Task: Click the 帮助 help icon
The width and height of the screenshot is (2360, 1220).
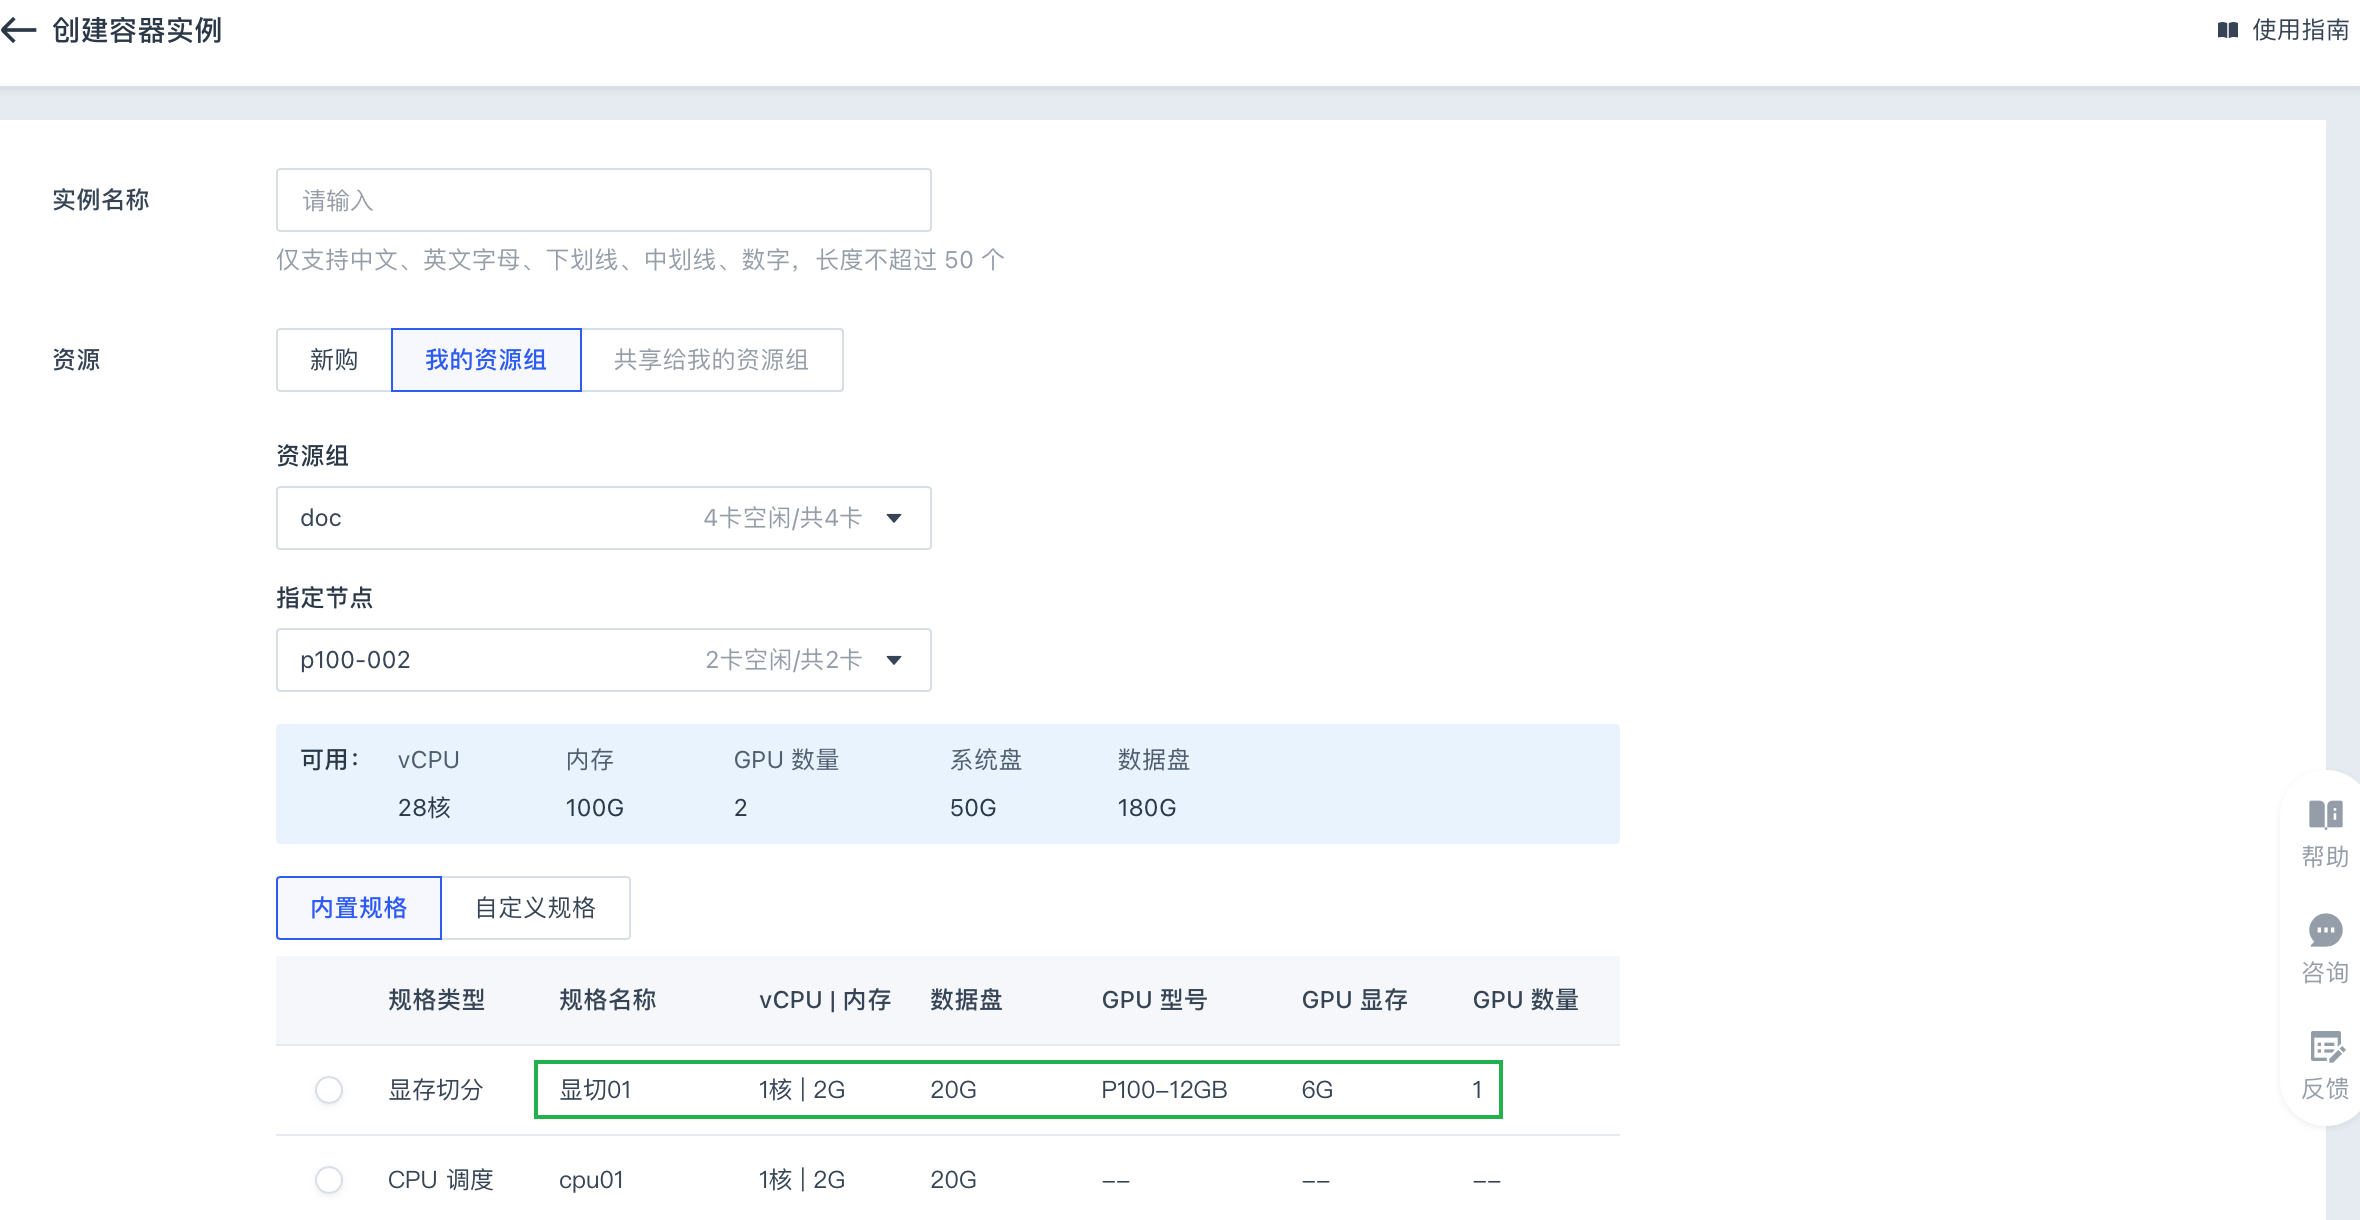Action: coord(2325,815)
